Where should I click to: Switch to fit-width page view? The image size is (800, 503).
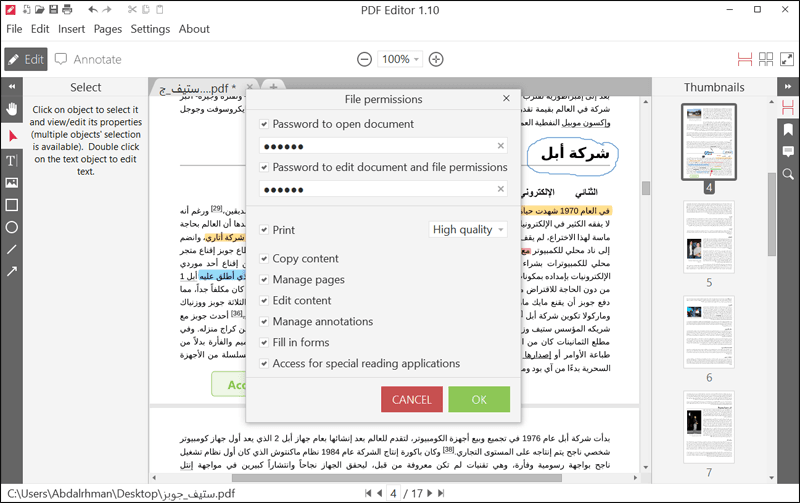pyautogui.click(x=745, y=59)
